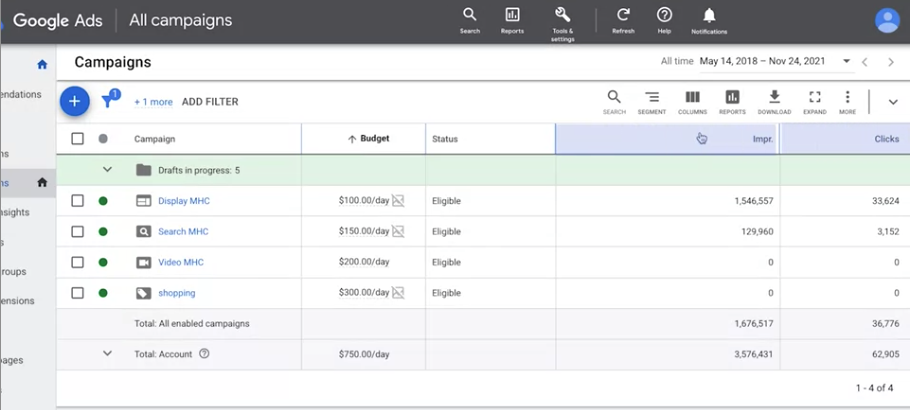Open Tools & settings wrench menu
This screenshot has width=910, height=410.
point(562,24)
